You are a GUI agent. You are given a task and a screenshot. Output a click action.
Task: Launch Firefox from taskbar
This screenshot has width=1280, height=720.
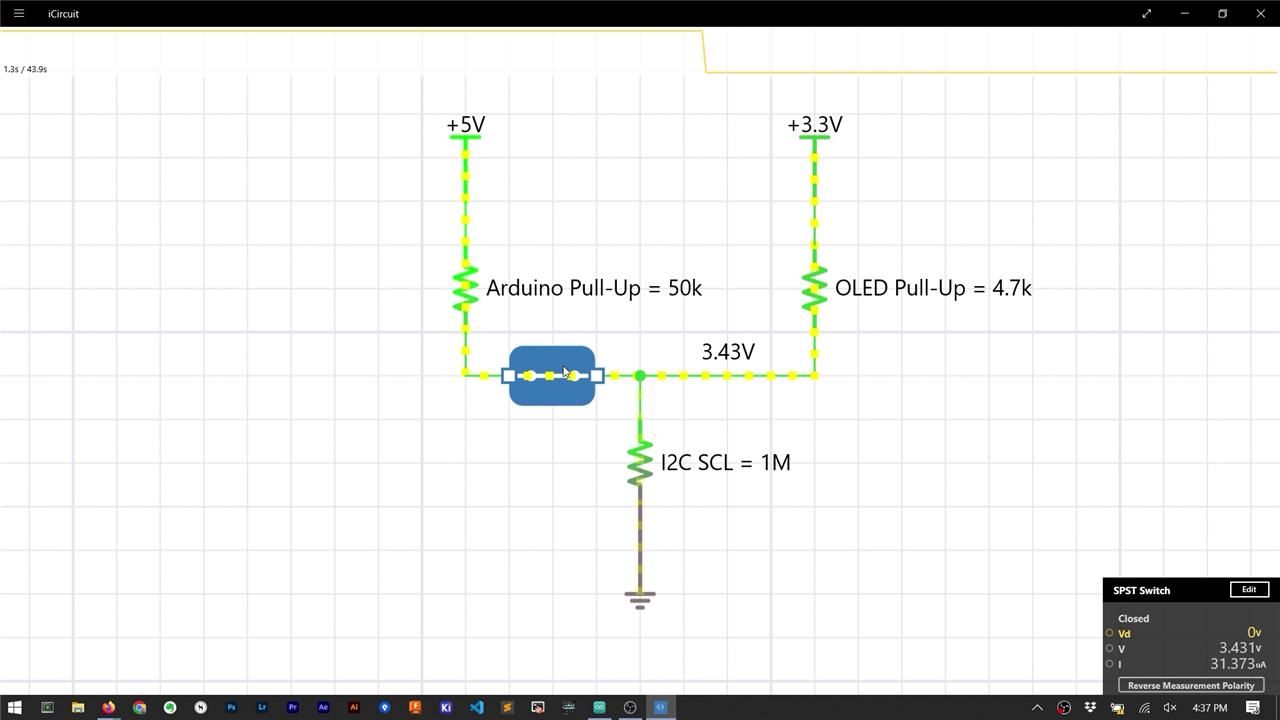click(108, 707)
